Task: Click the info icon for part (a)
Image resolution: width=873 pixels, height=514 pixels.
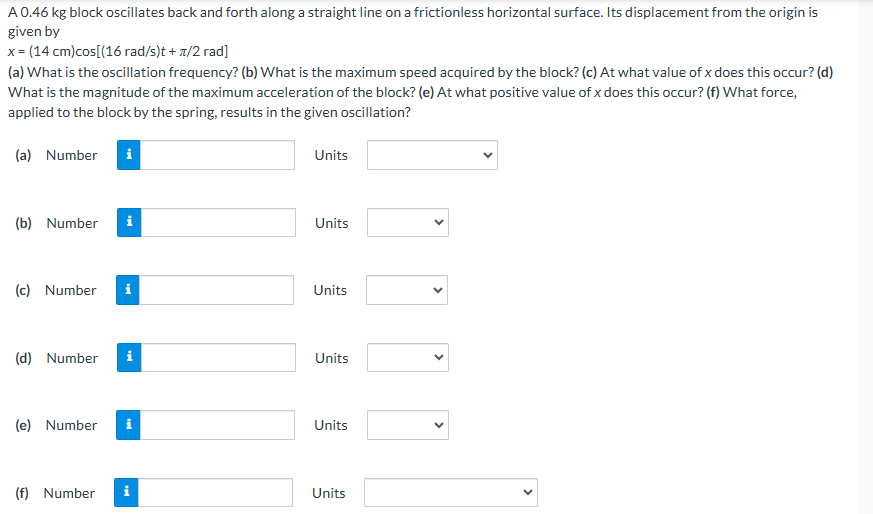Action: (x=128, y=155)
